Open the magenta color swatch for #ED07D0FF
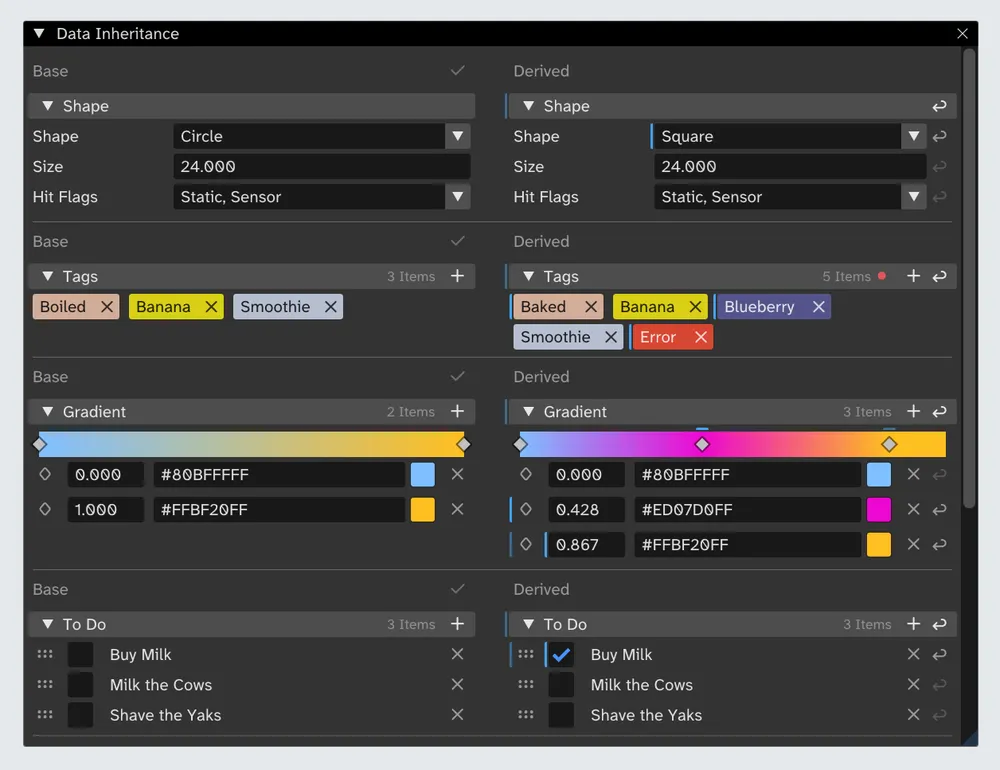The height and width of the screenshot is (770, 1000). click(878, 510)
